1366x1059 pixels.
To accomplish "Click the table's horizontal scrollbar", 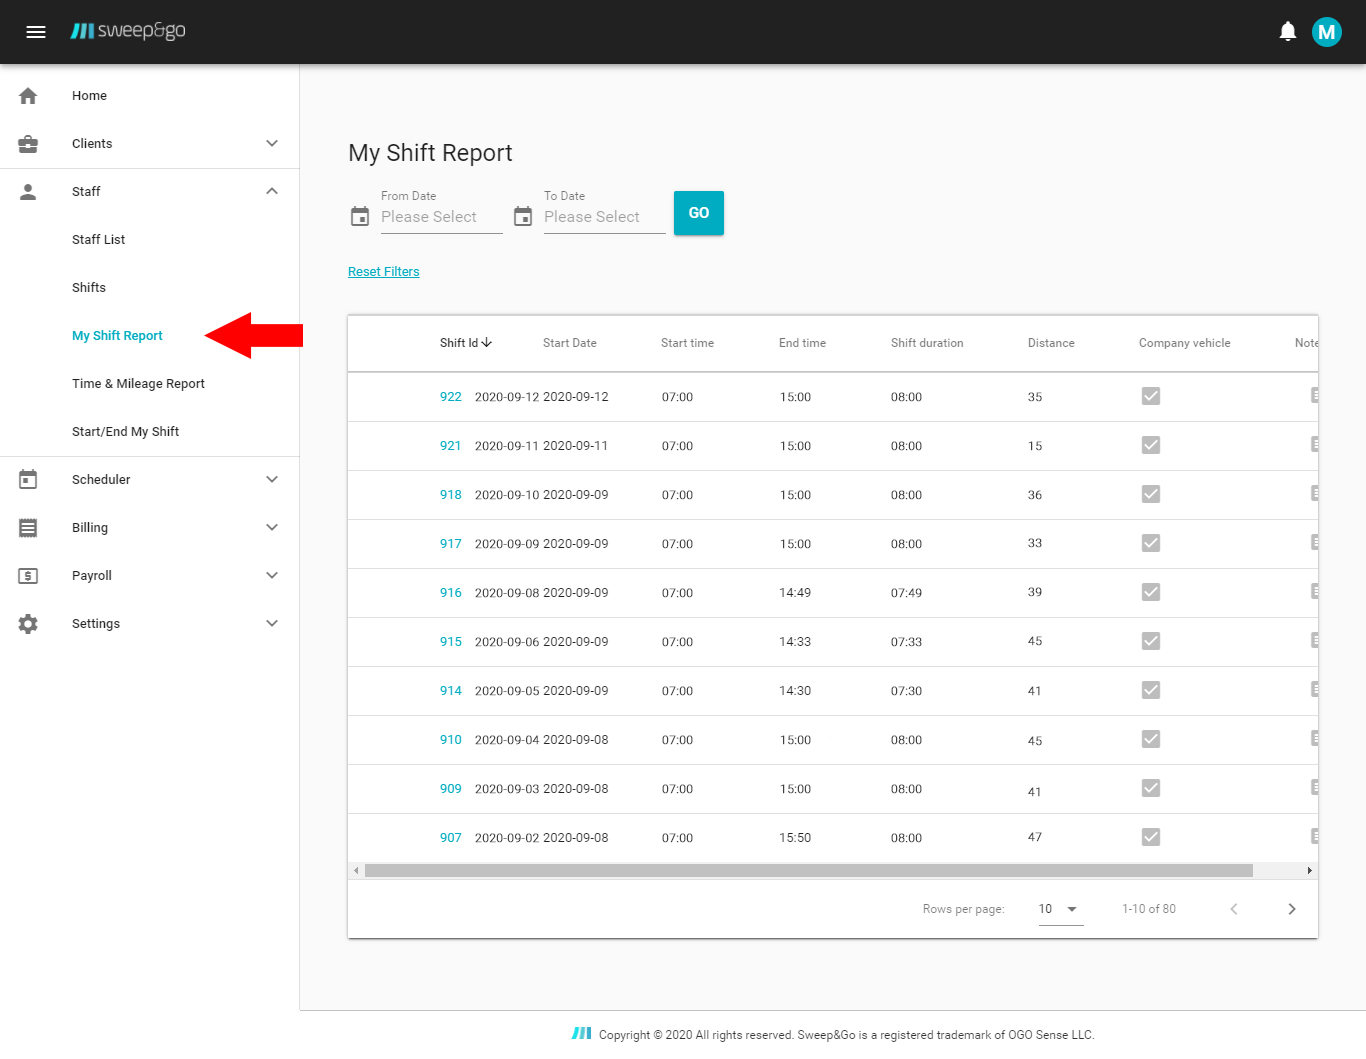I will click(808, 871).
